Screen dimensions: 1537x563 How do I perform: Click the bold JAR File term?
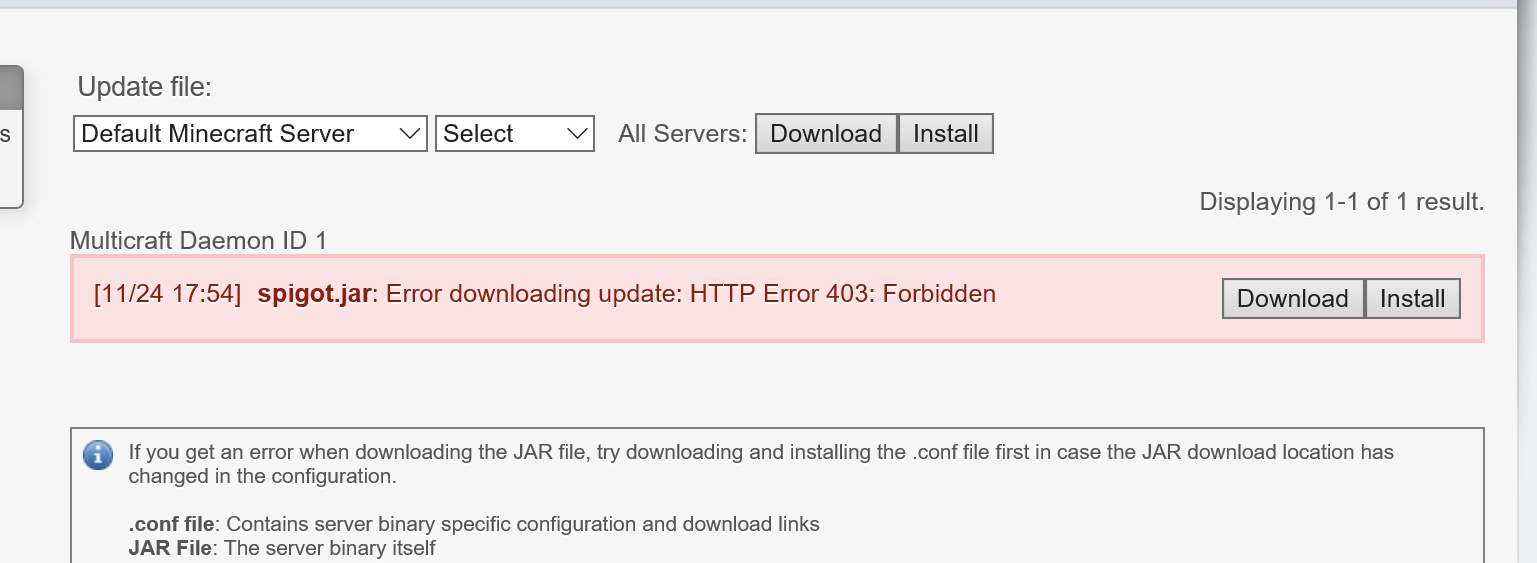tap(169, 548)
